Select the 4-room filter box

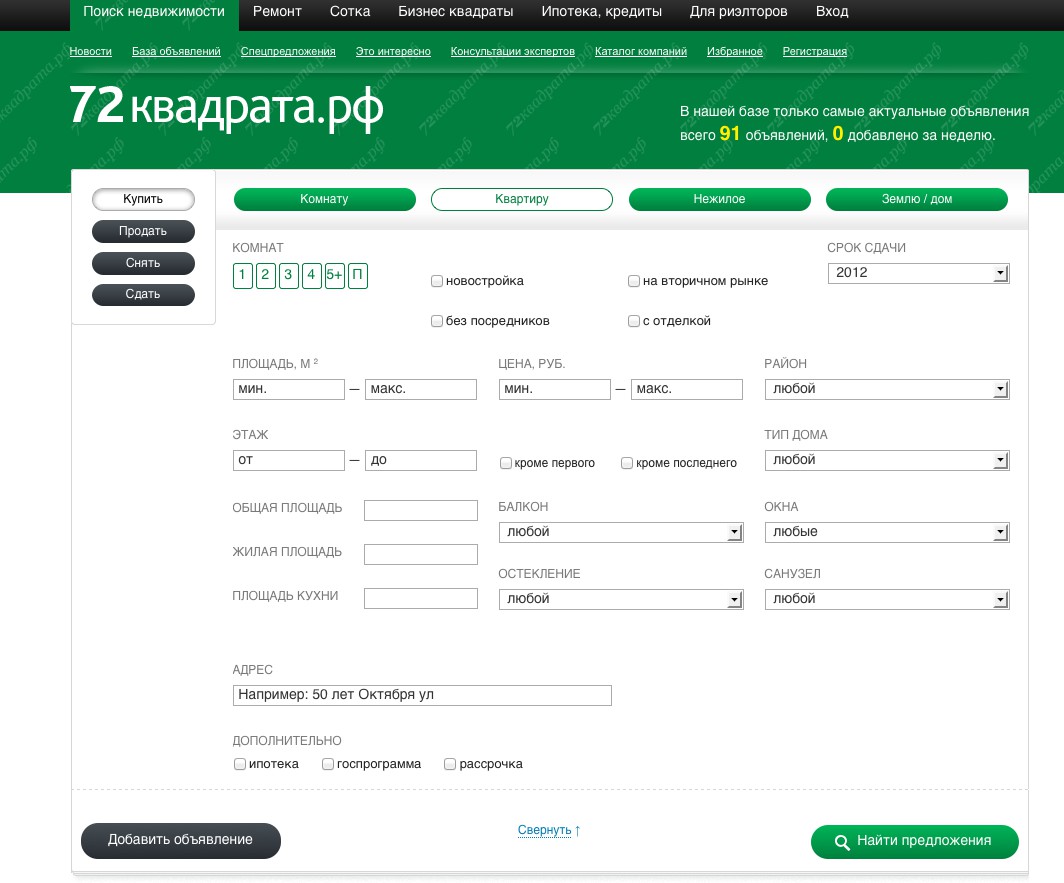pos(311,276)
